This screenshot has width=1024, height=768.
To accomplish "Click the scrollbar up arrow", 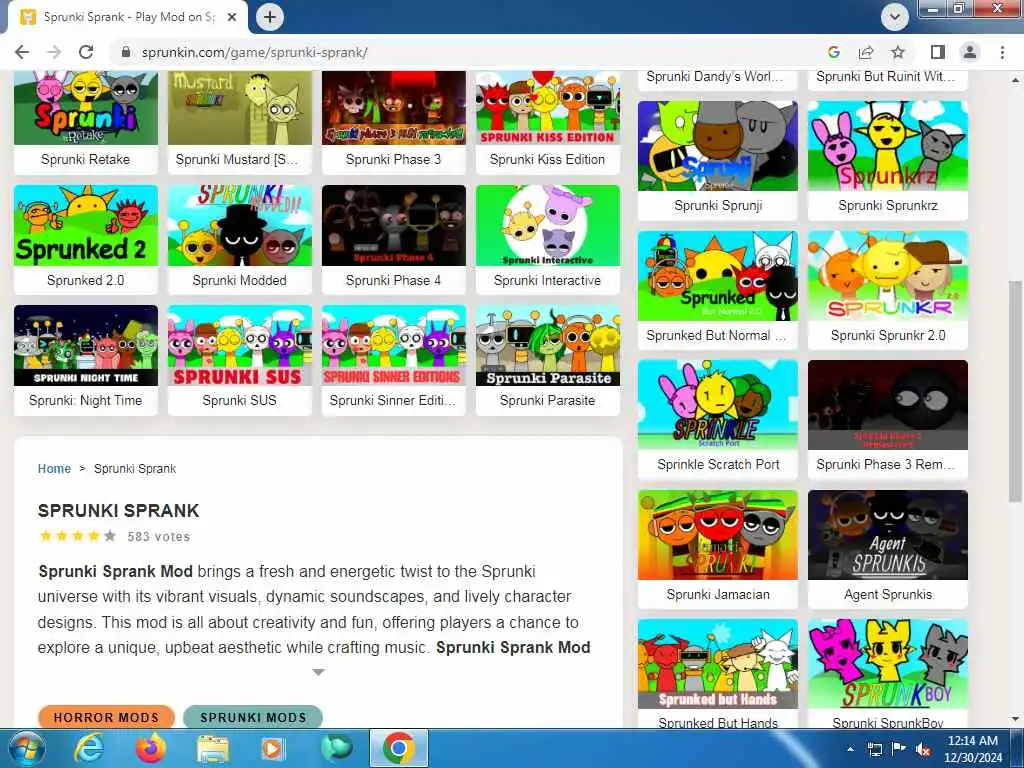I will (1015, 80).
